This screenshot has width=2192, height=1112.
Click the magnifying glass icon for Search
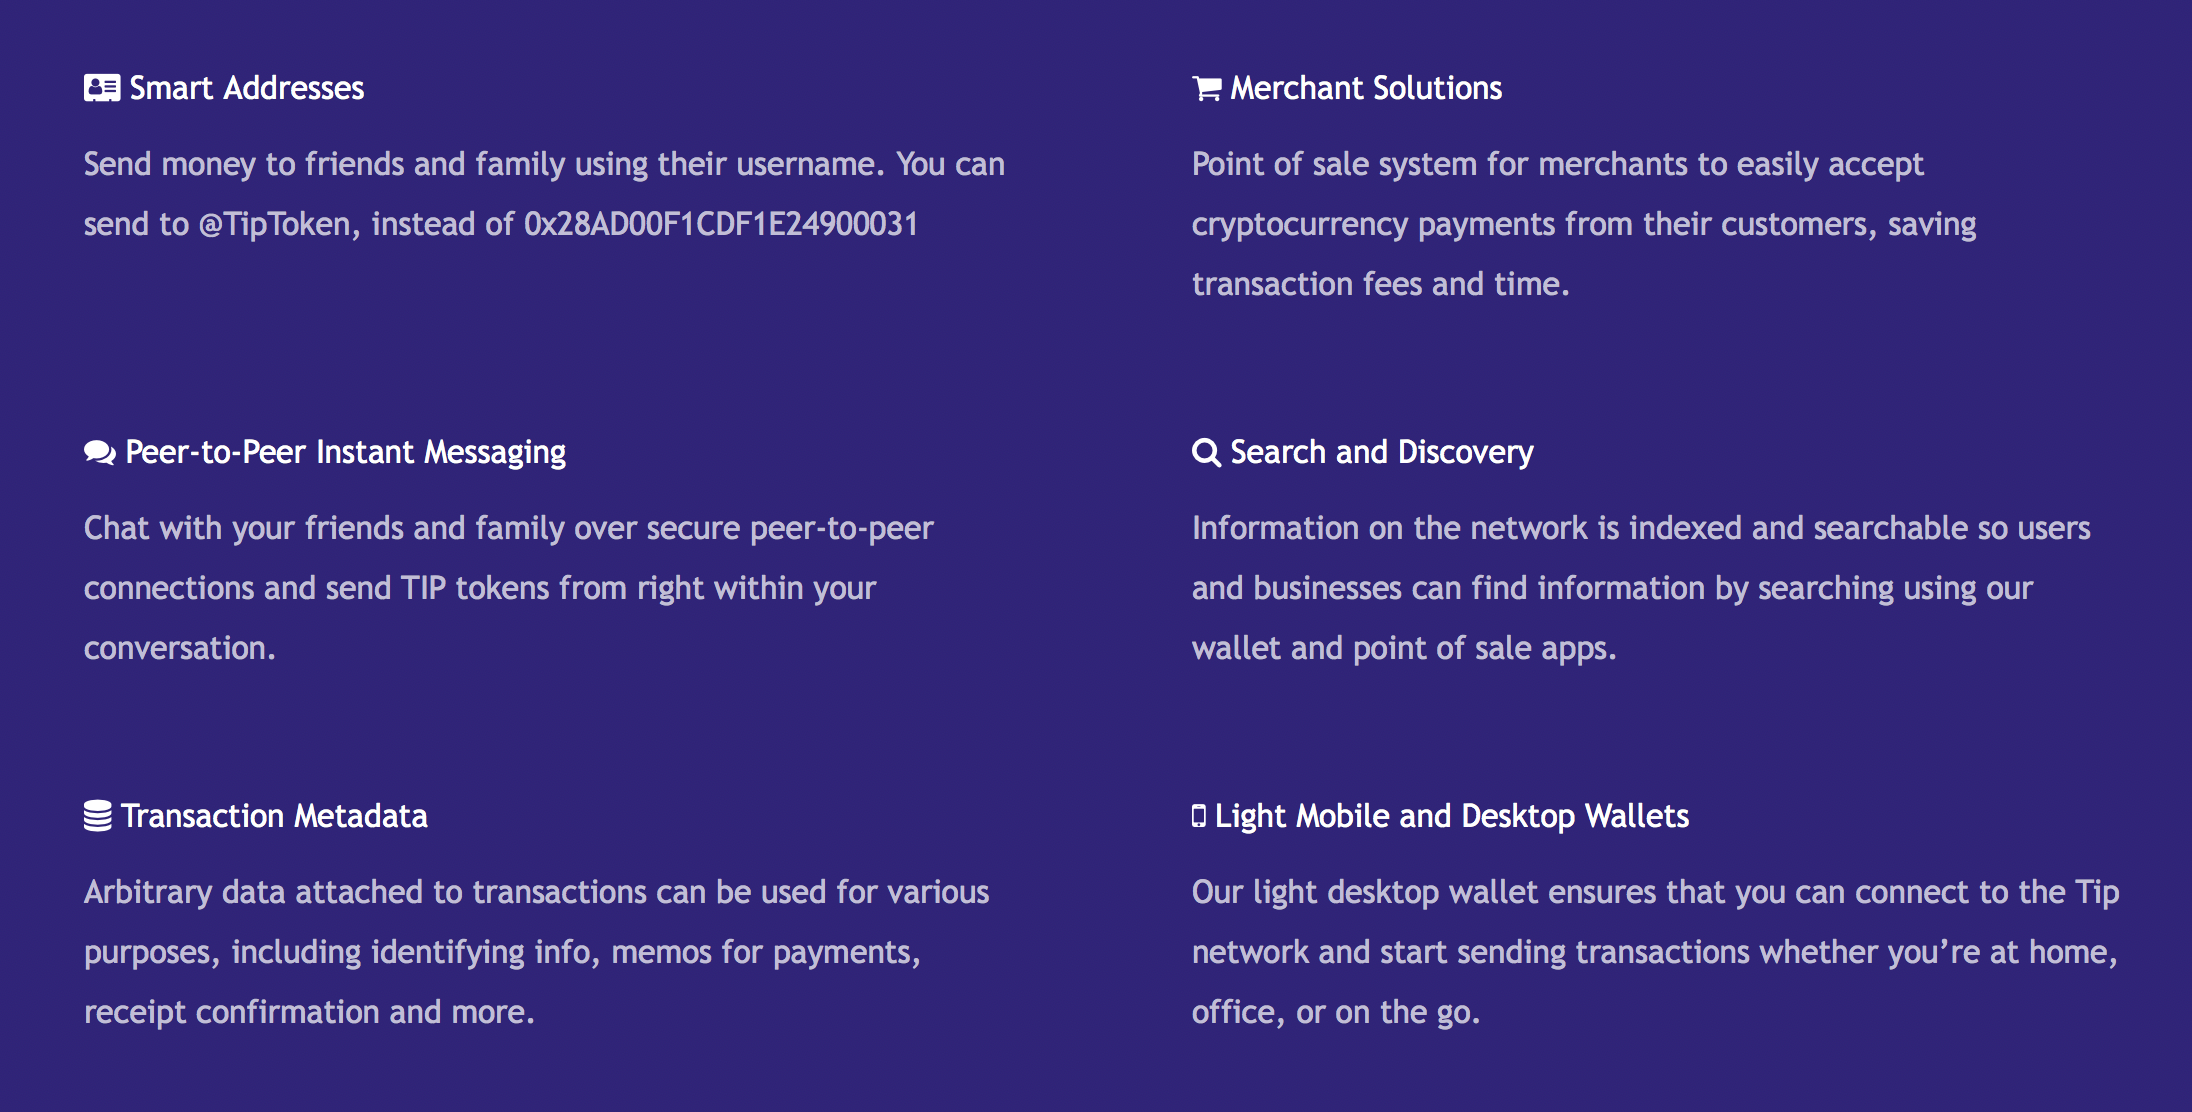coord(1206,453)
